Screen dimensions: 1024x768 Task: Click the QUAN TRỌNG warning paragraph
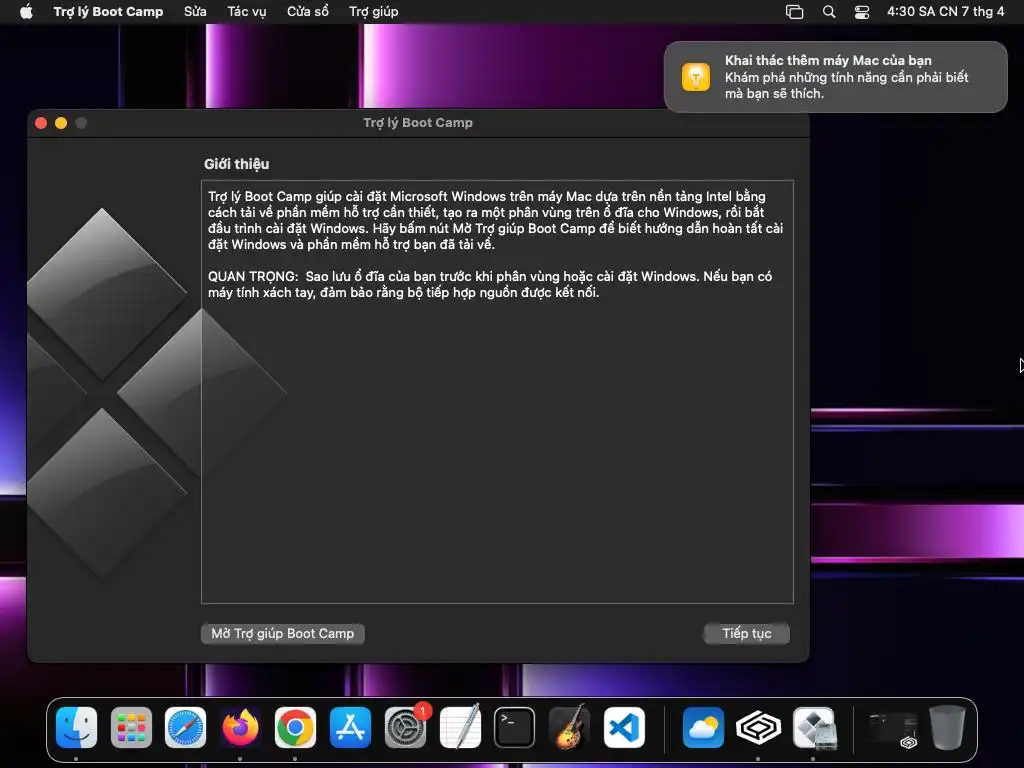490,284
